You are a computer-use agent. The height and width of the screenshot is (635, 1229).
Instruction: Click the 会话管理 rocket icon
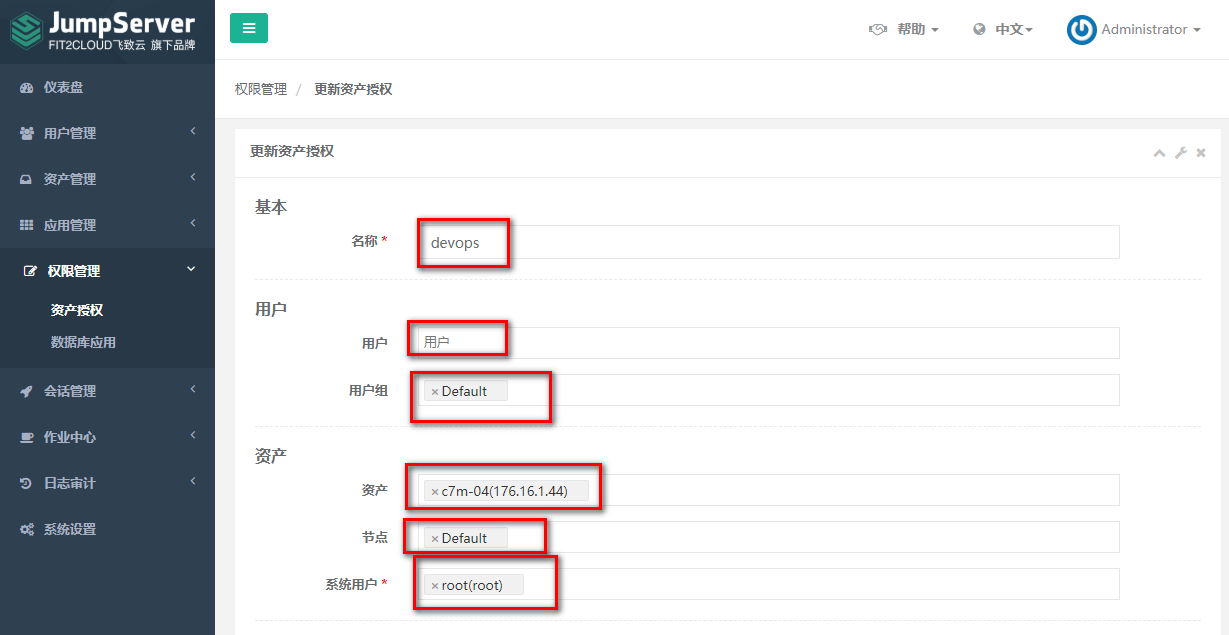pos(27,391)
